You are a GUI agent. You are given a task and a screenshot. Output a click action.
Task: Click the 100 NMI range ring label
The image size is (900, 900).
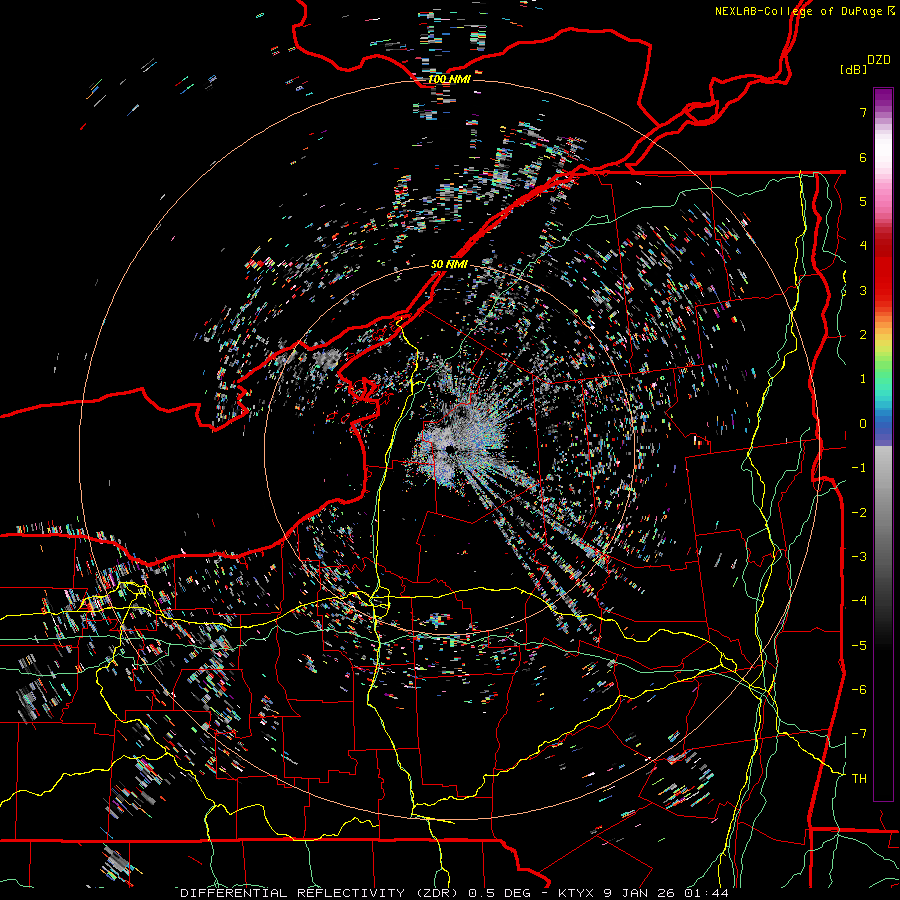[x=449, y=79]
